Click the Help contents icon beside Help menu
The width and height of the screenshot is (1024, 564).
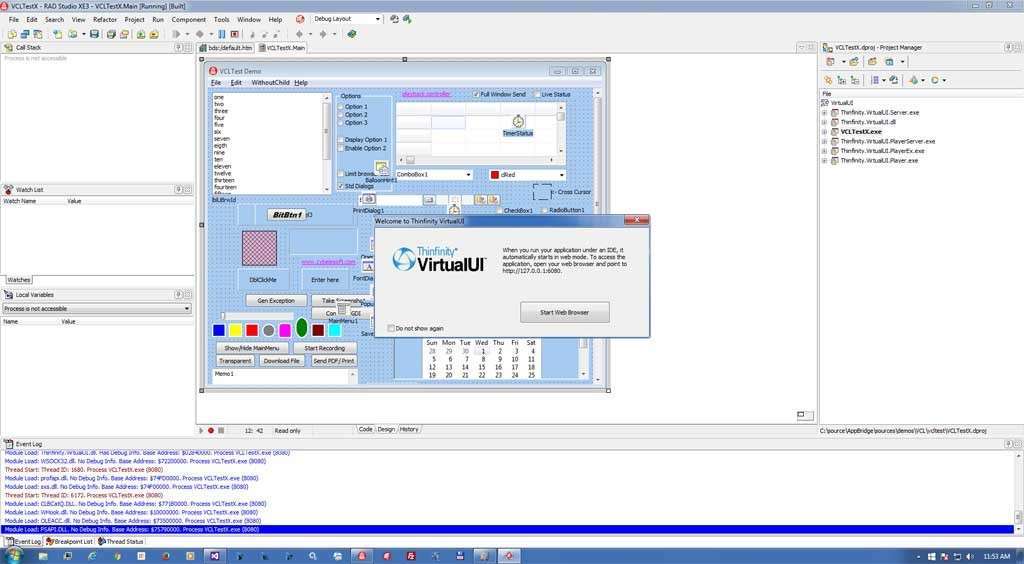click(x=300, y=20)
